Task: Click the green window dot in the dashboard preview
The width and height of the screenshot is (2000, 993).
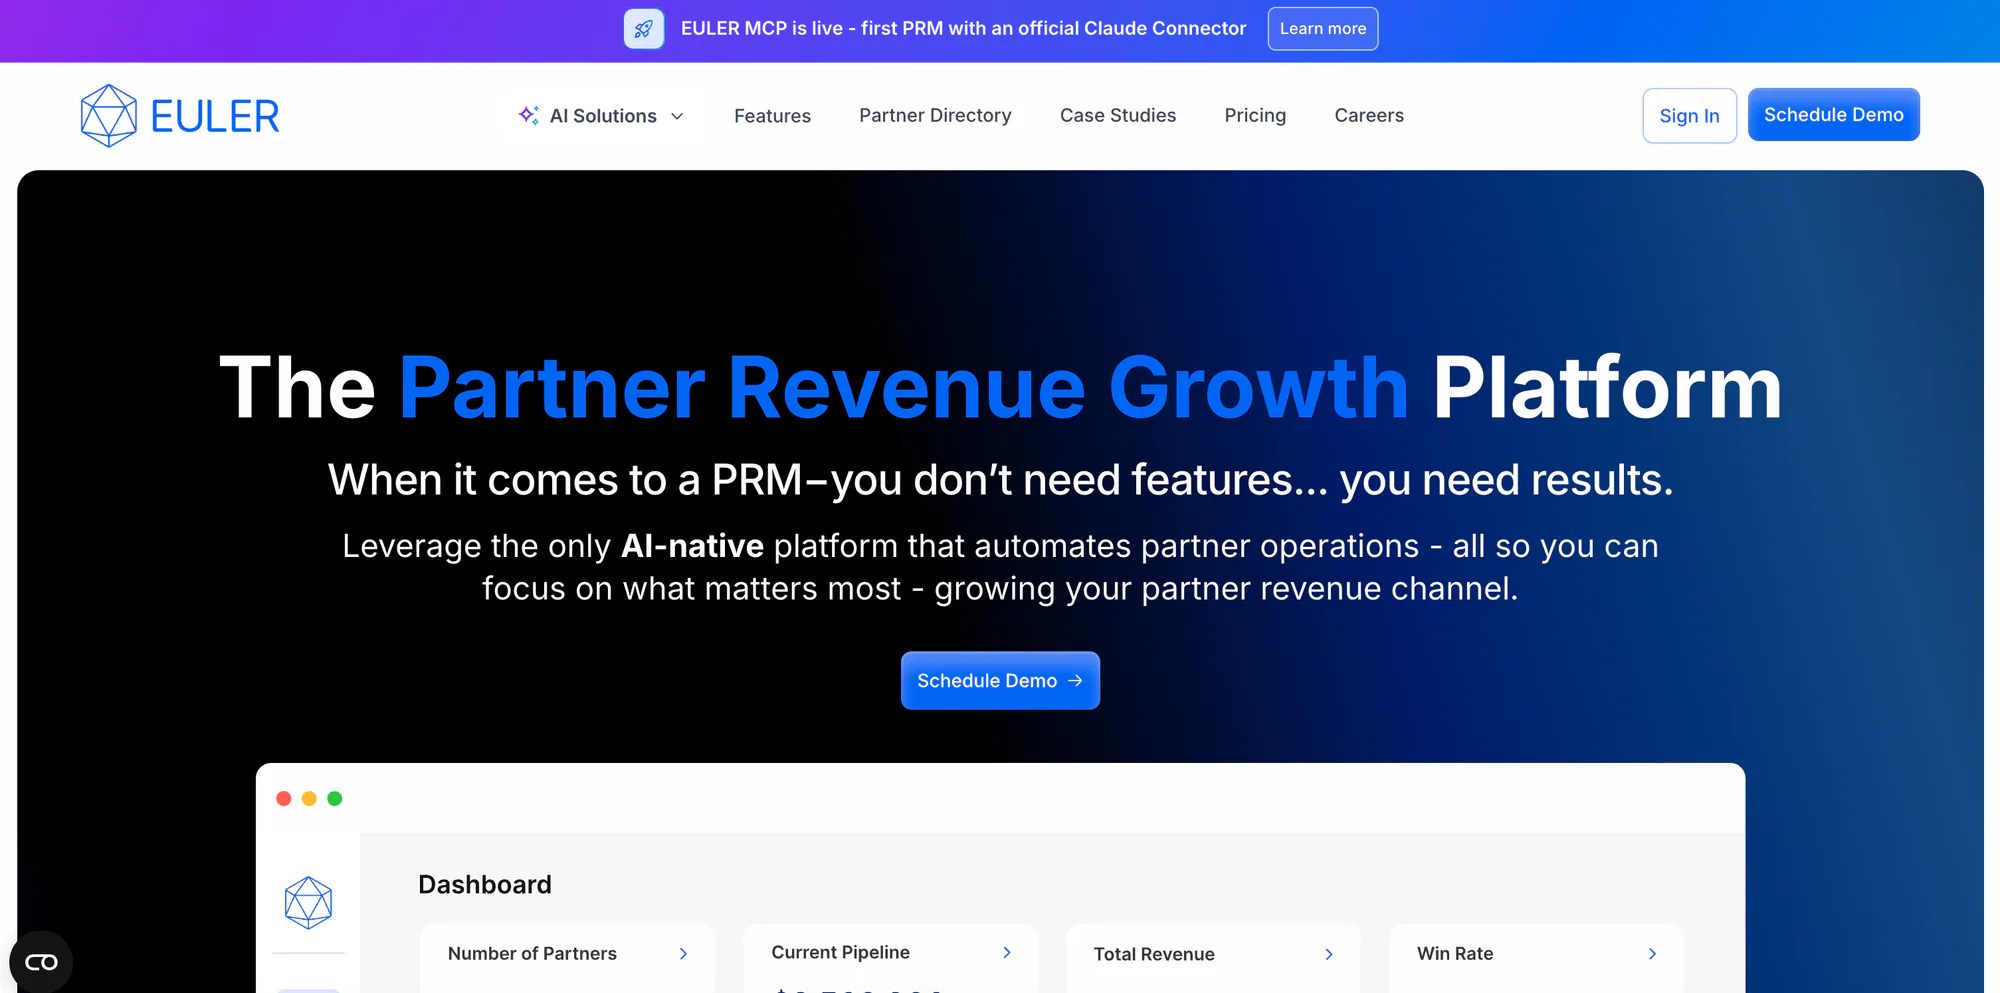Action: pos(335,798)
